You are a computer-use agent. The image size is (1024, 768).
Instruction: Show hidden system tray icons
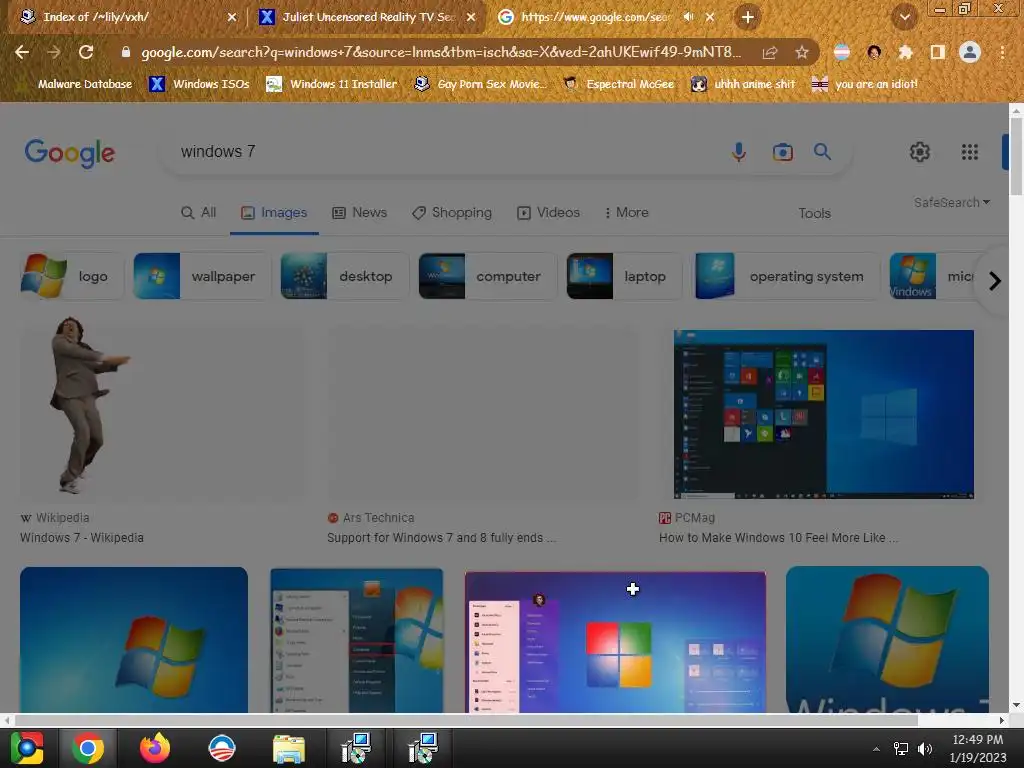pos(876,749)
